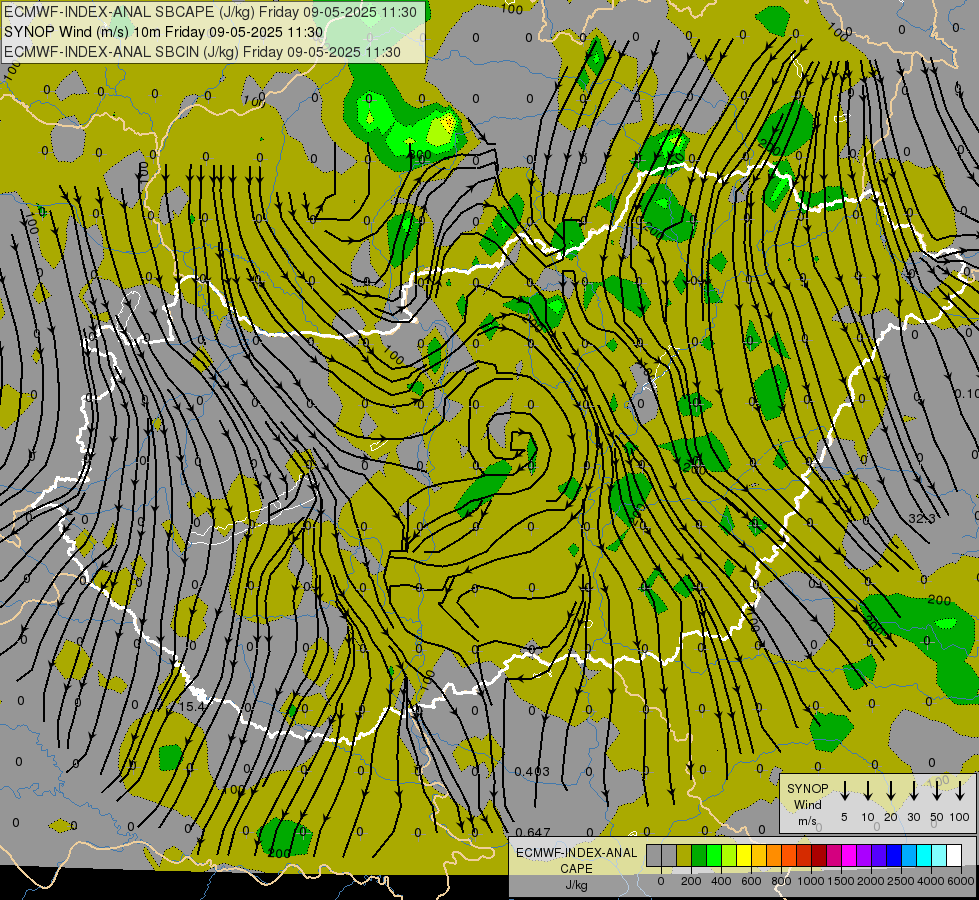Click the '1000' tick label in CAPE legend
Viewport: 979px width, 900px height.
coord(811,881)
